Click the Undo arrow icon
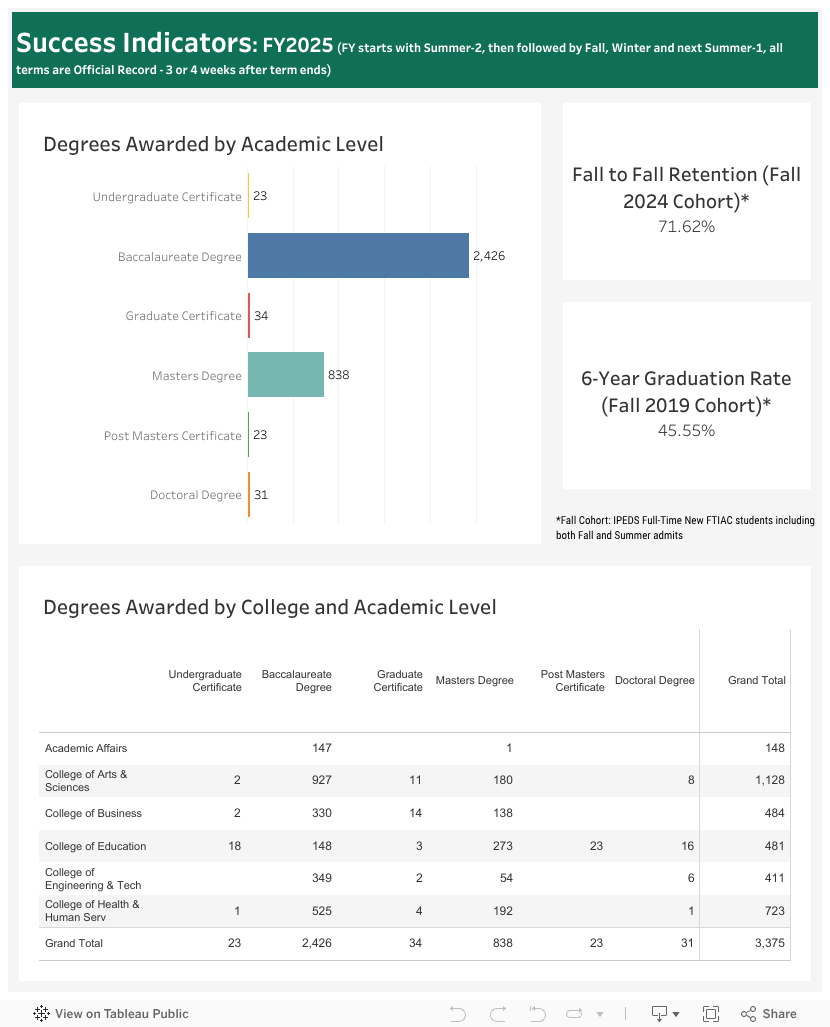 pyautogui.click(x=458, y=1013)
